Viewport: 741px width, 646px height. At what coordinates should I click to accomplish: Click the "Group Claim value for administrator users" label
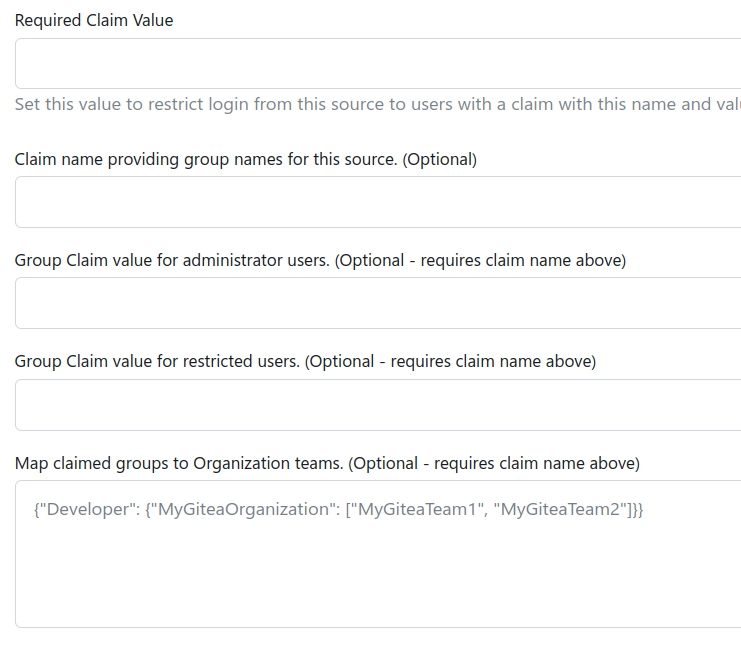[x=172, y=260]
